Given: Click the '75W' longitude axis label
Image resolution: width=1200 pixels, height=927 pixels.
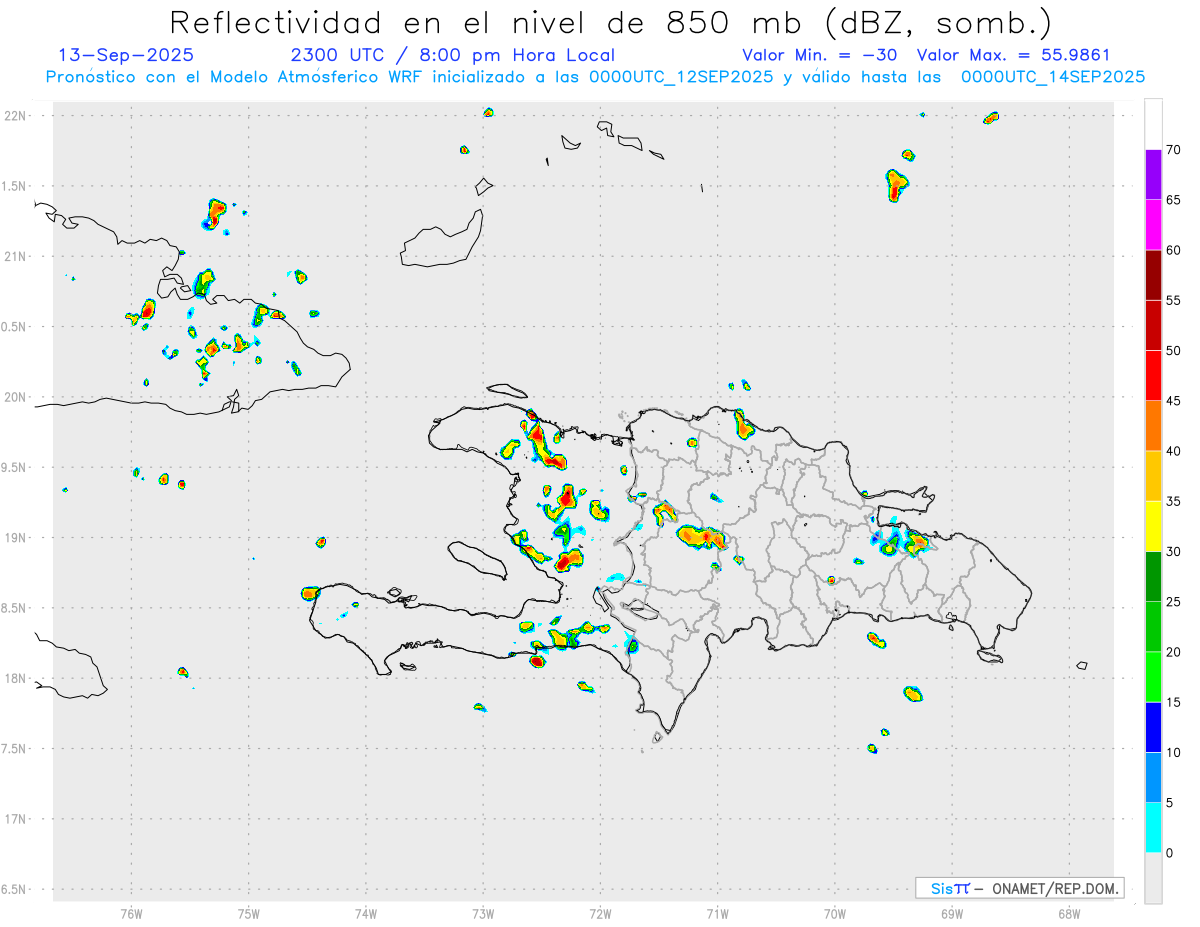Looking at the screenshot, I should (248, 913).
